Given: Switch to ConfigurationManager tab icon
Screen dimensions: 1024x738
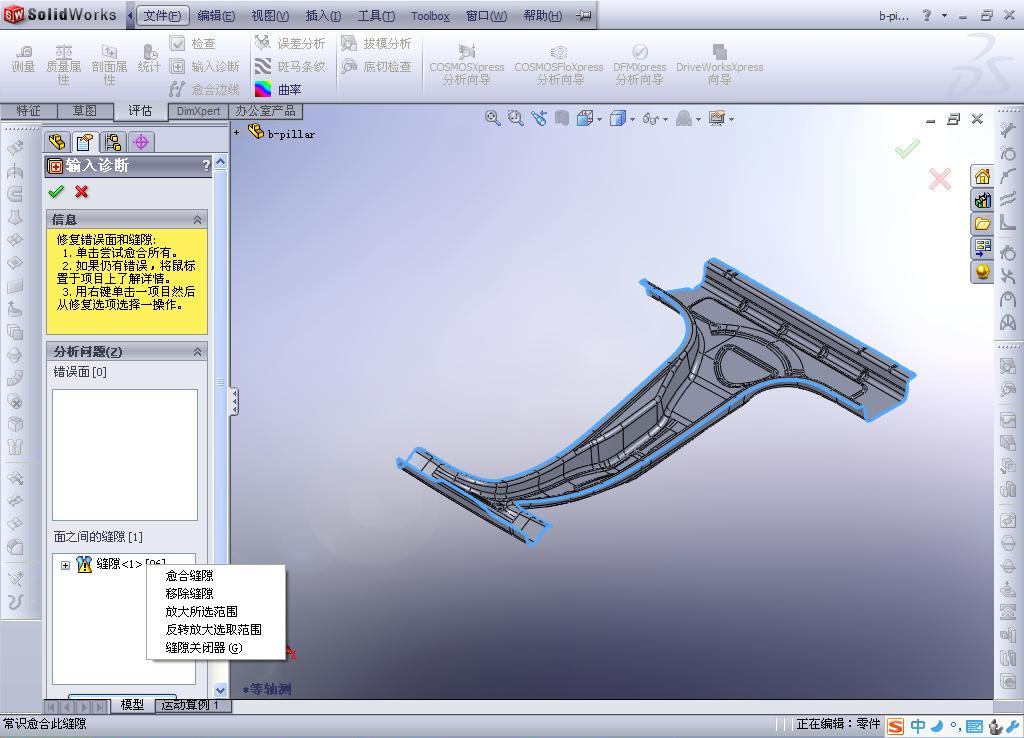Looking at the screenshot, I should click(113, 142).
